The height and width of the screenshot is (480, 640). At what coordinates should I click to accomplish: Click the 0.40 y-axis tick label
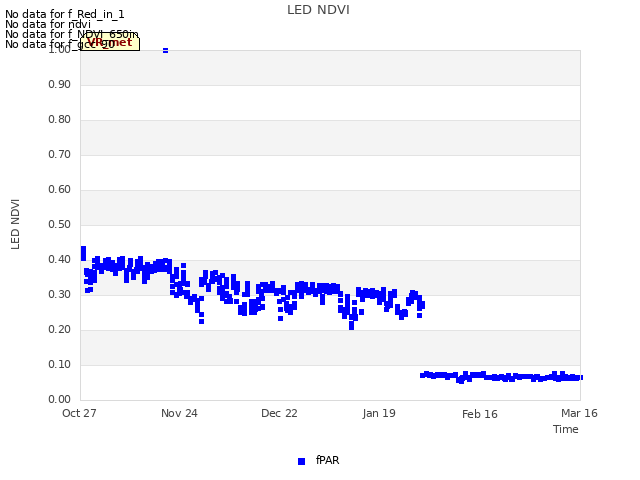60,260
